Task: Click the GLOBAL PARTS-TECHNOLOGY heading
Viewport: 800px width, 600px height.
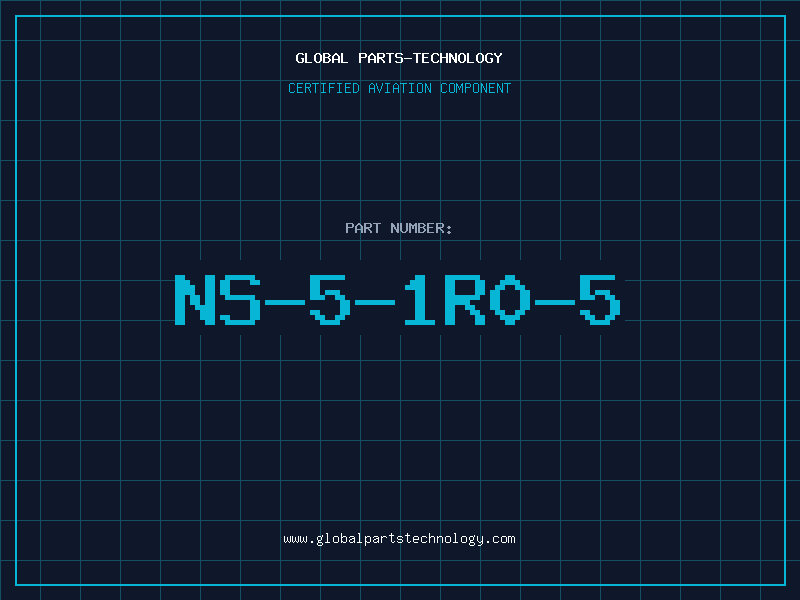Action: pos(399,58)
